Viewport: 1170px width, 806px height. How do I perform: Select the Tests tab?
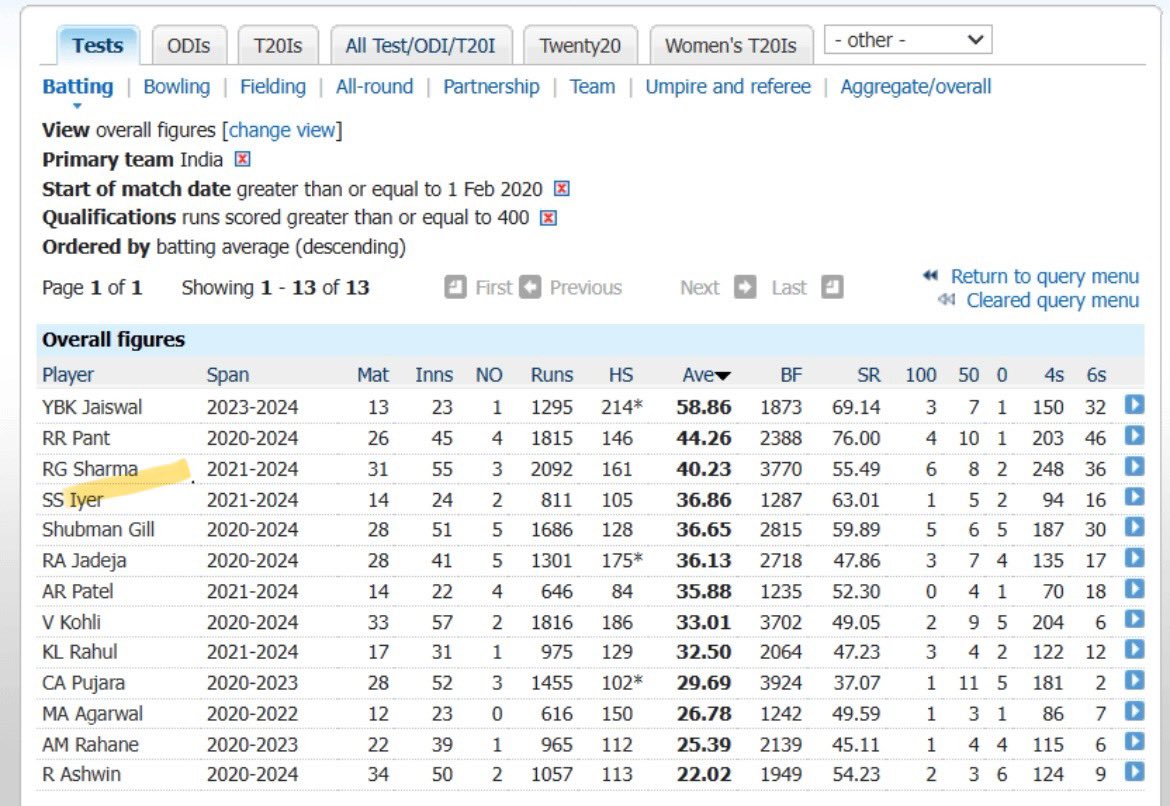click(98, 46)
